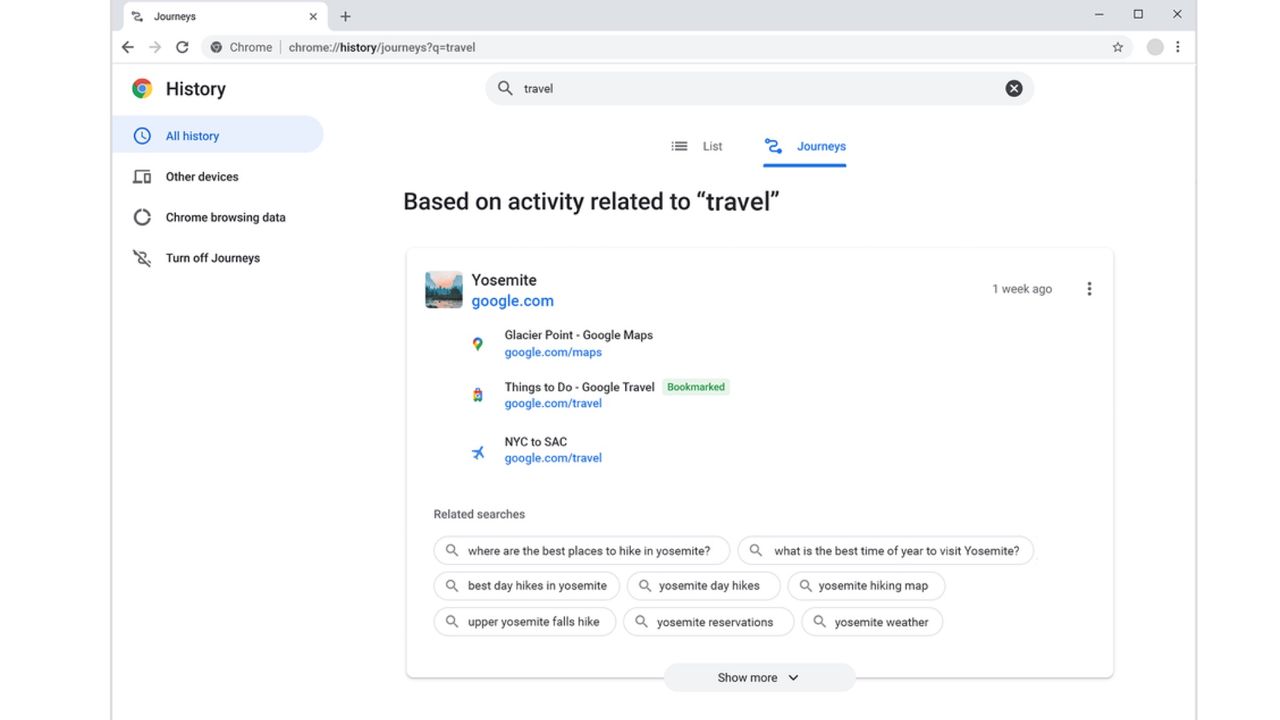Click the best day hikes in yosemite chip

coord(527,586)
